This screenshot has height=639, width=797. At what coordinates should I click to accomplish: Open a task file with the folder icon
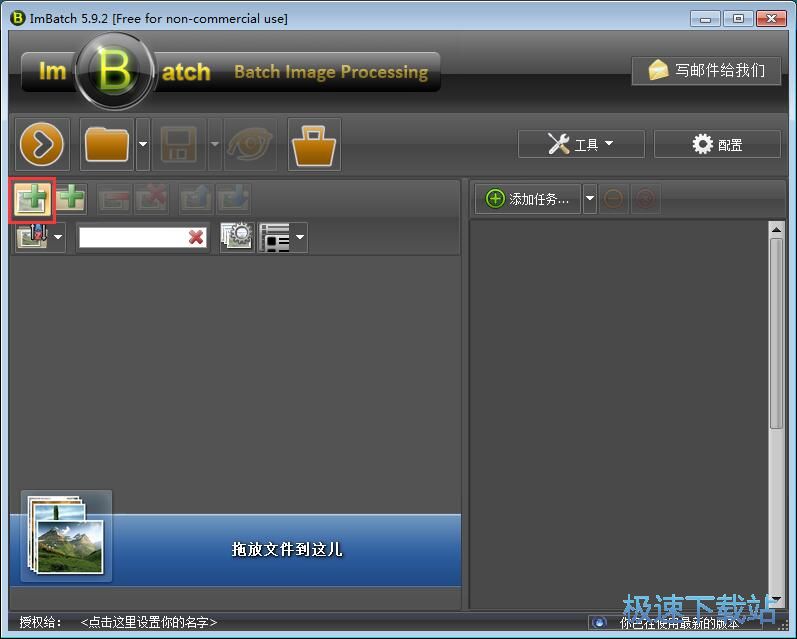tap(107, 144)
